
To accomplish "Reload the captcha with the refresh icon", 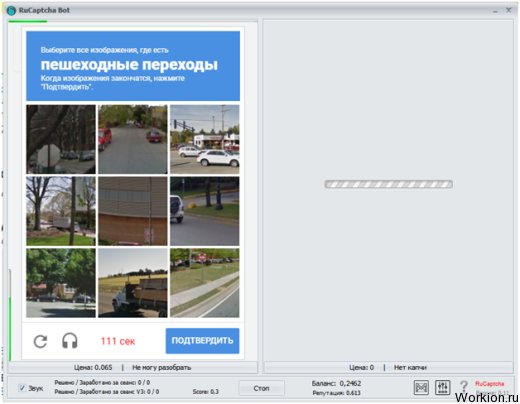I will coord(40,341).
